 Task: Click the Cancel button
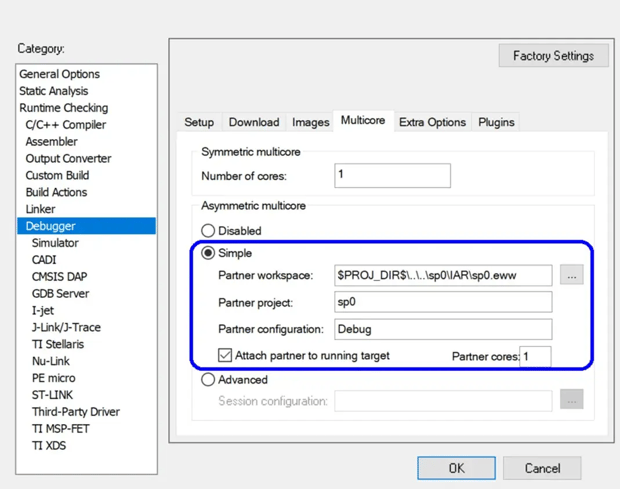click(x=542, y=468)
